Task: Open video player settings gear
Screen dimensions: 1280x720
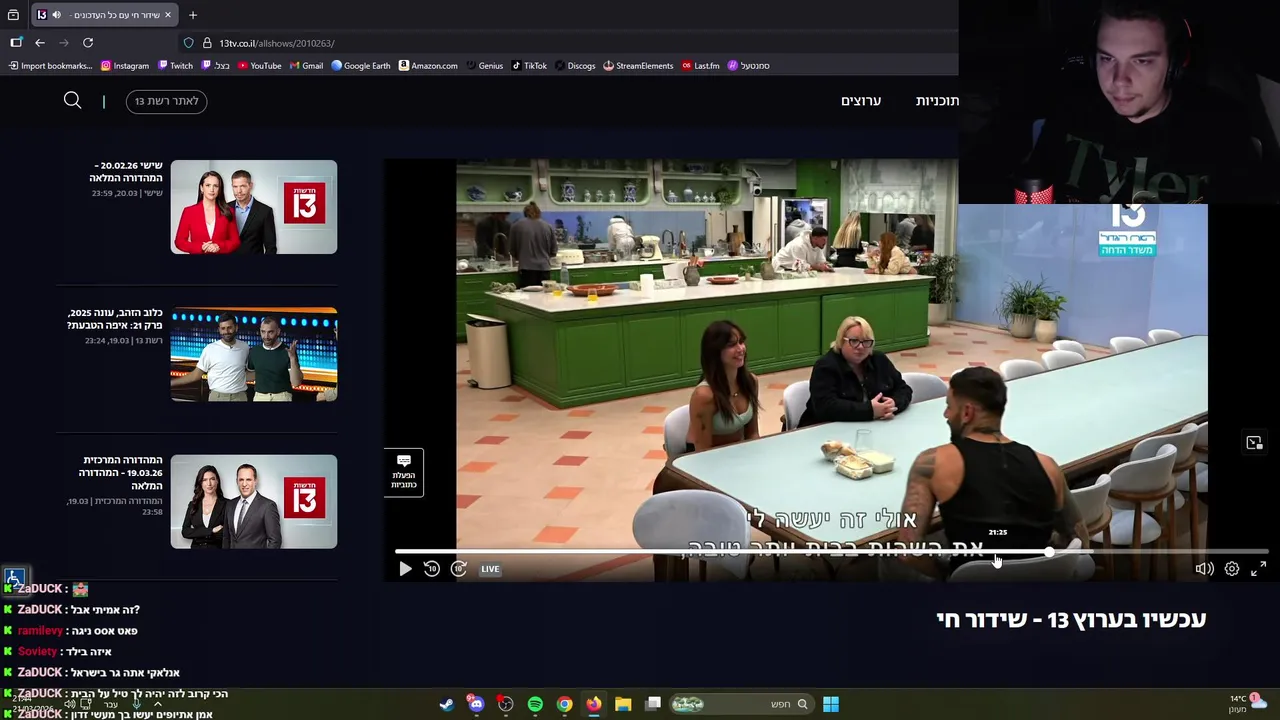Action: pos(1232,569)
